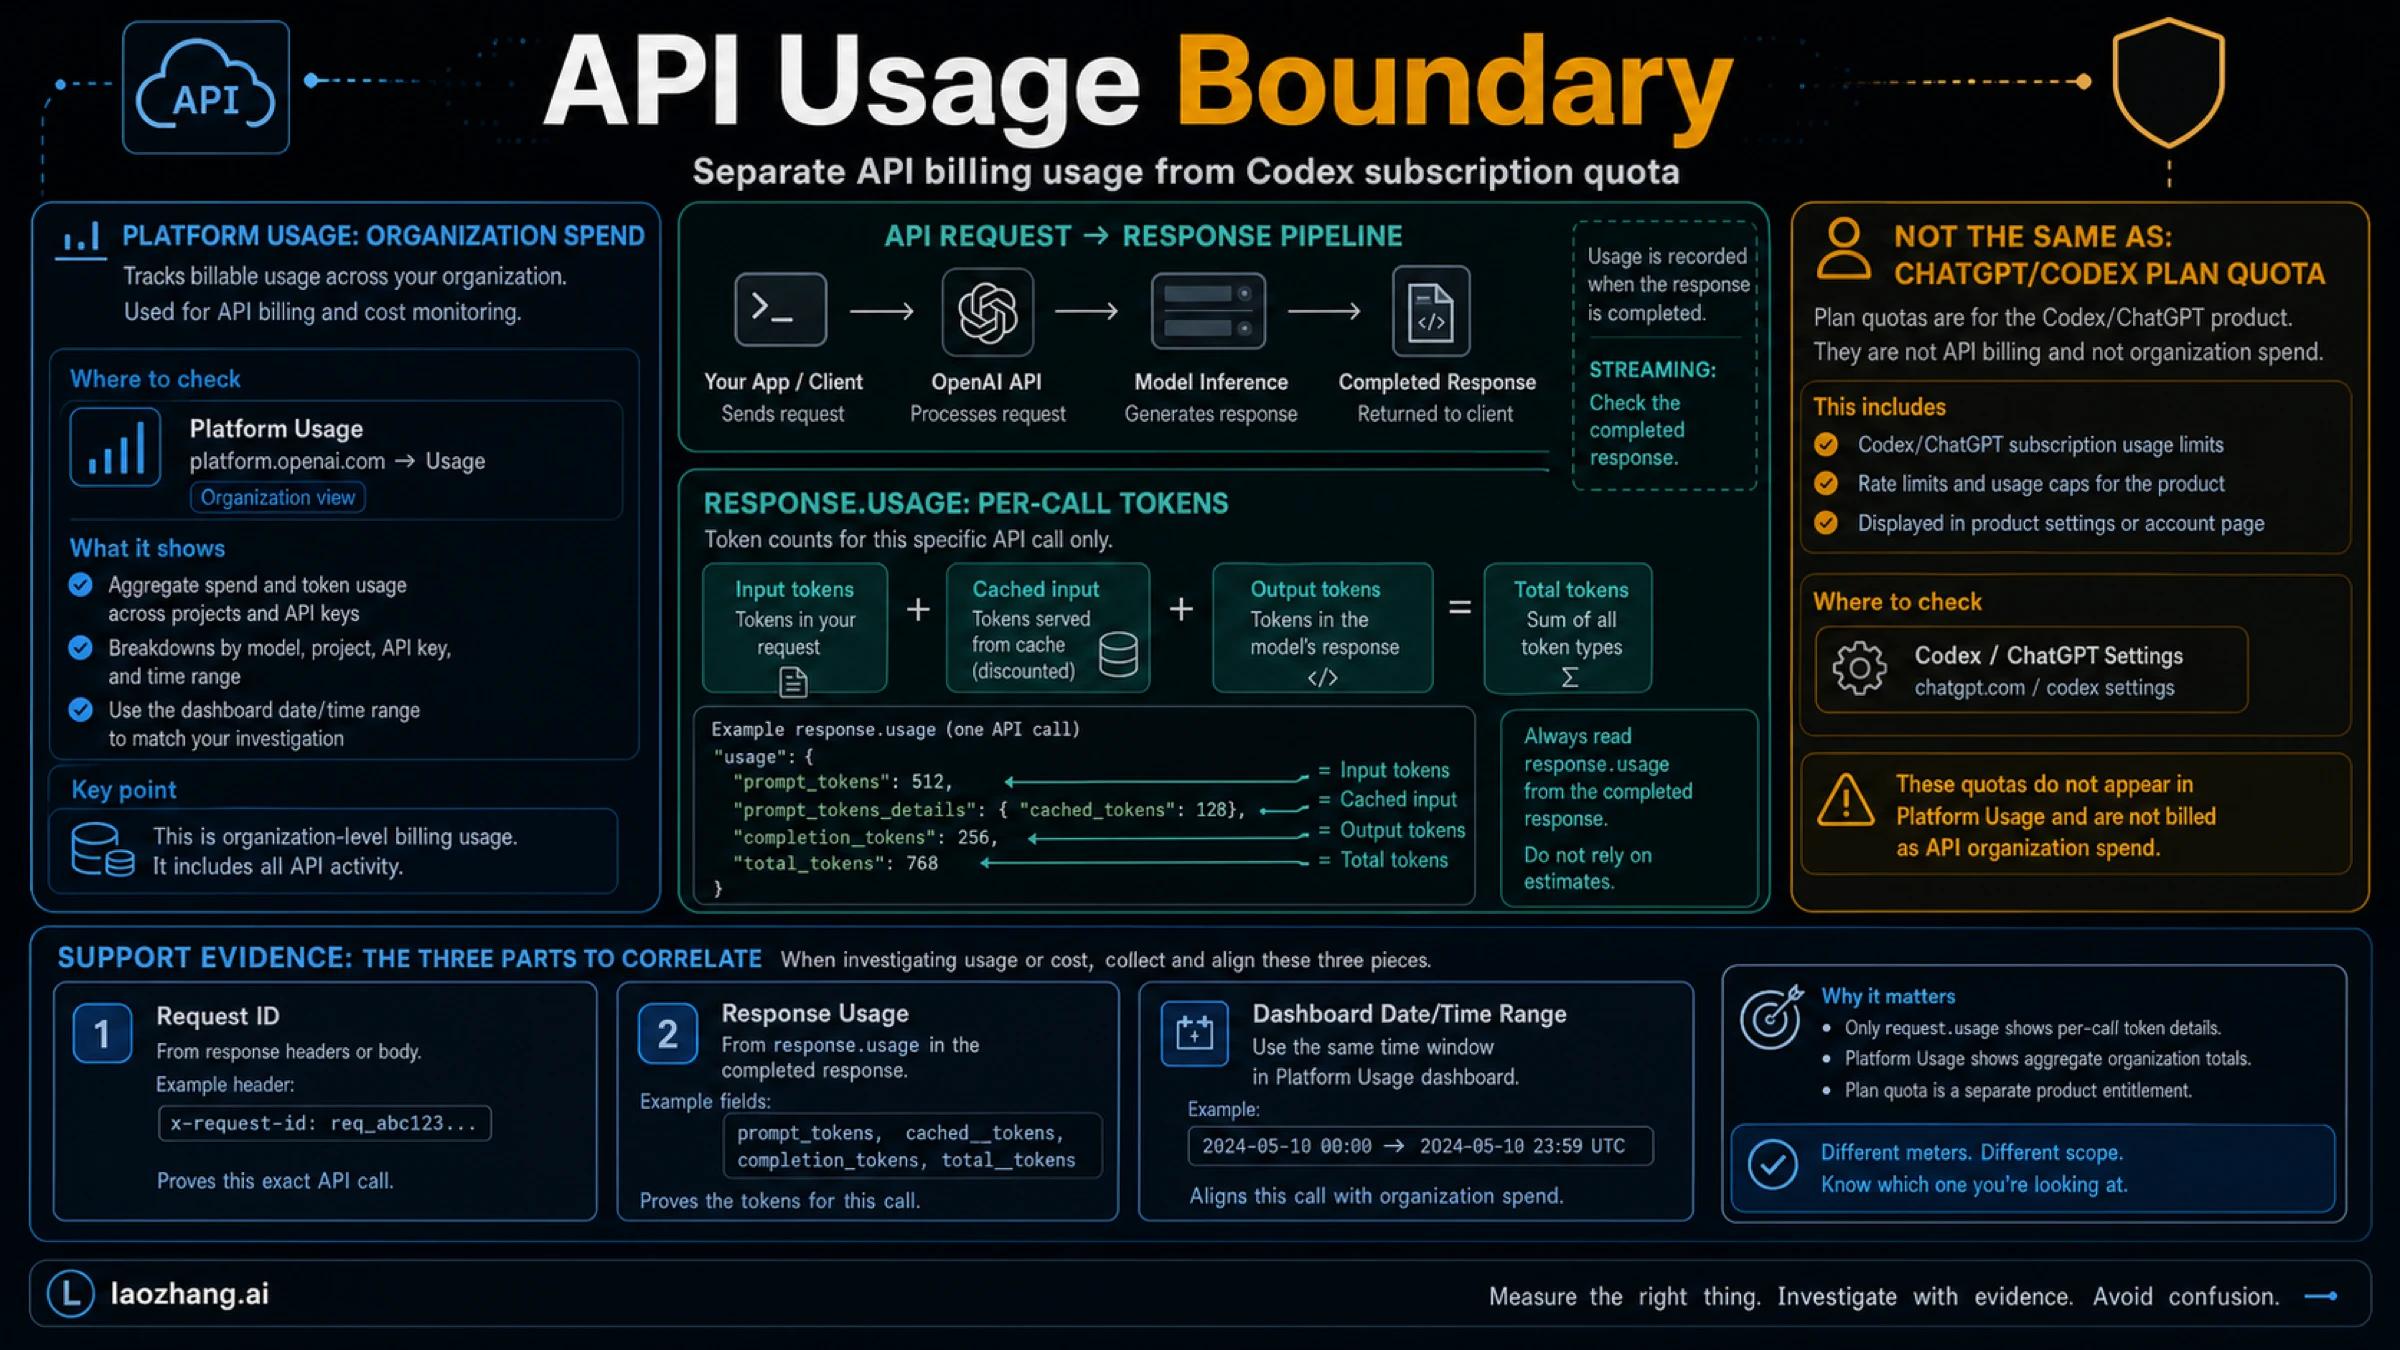Screen dimensions: 2400x1350
Task: Click the database icon under Key point
Action: pos(102,849)
